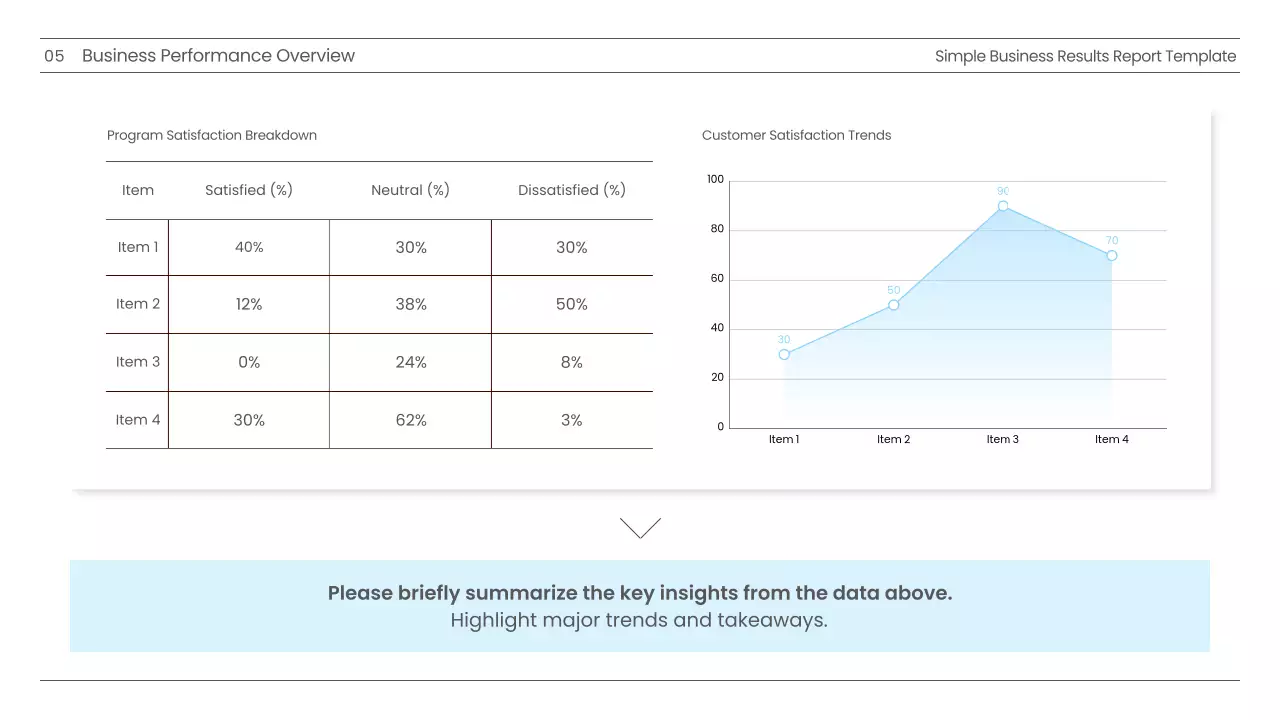
Task: Select the Satisfied (%) column header
Action: click(249, 190)
